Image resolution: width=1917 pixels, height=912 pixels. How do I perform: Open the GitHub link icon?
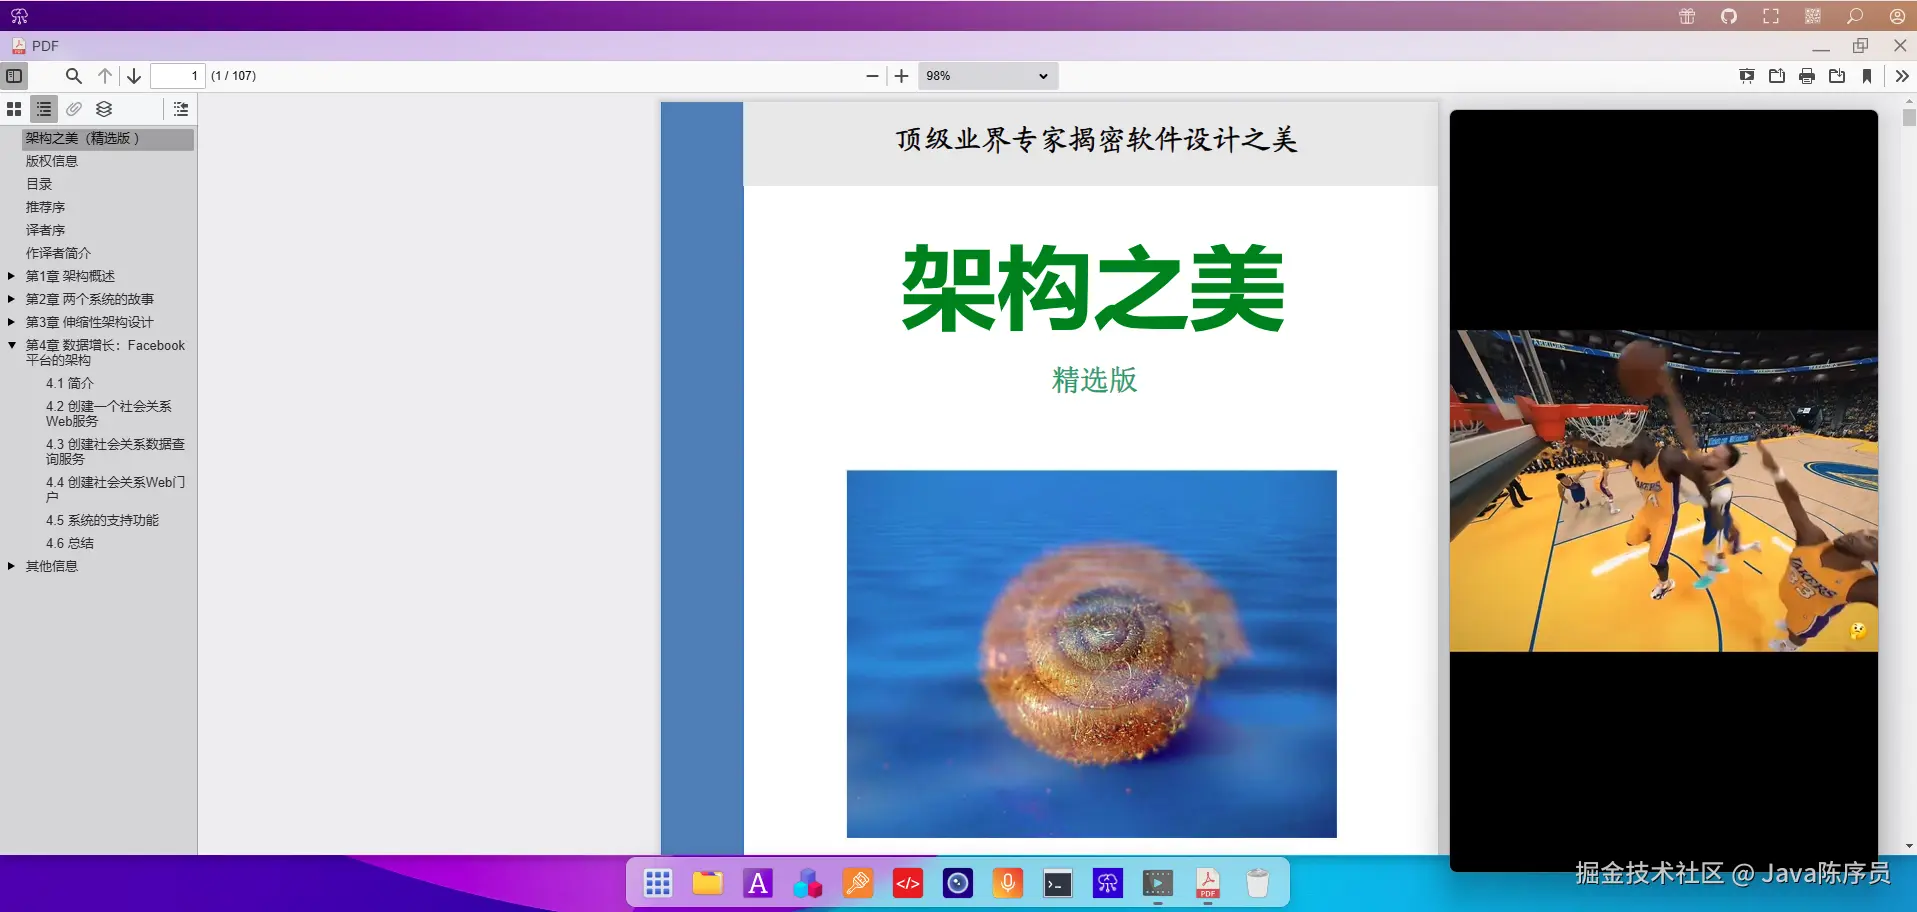coord(1729,16)
